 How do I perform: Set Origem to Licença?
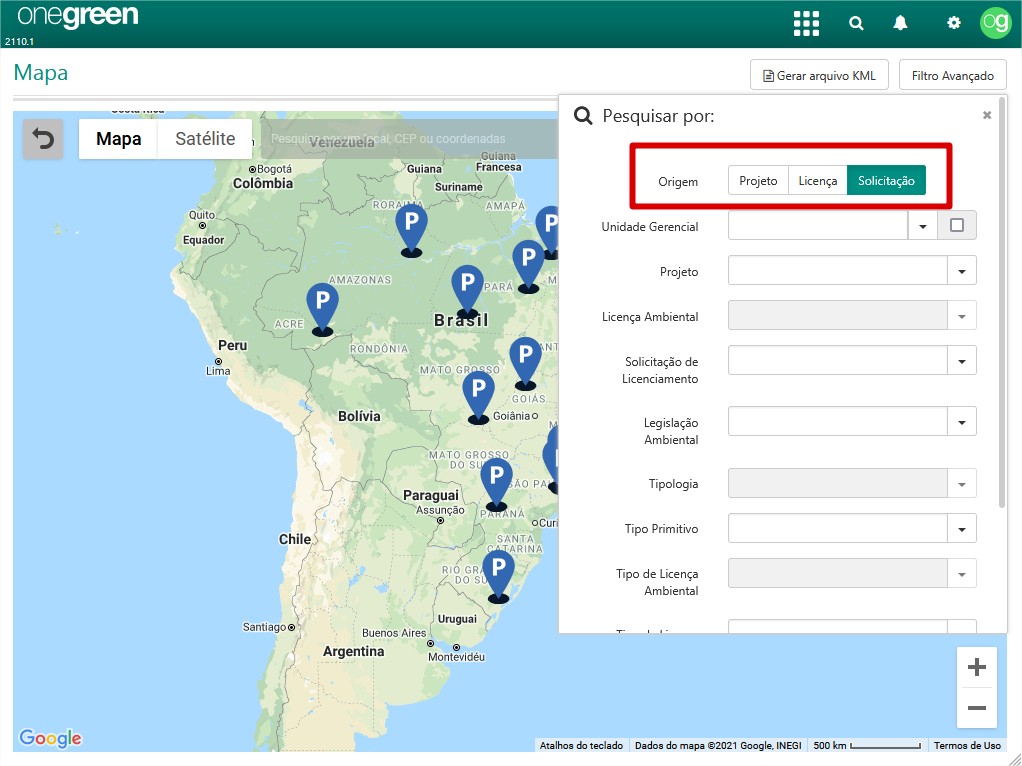pyautogui.click(x=818, y=181)
